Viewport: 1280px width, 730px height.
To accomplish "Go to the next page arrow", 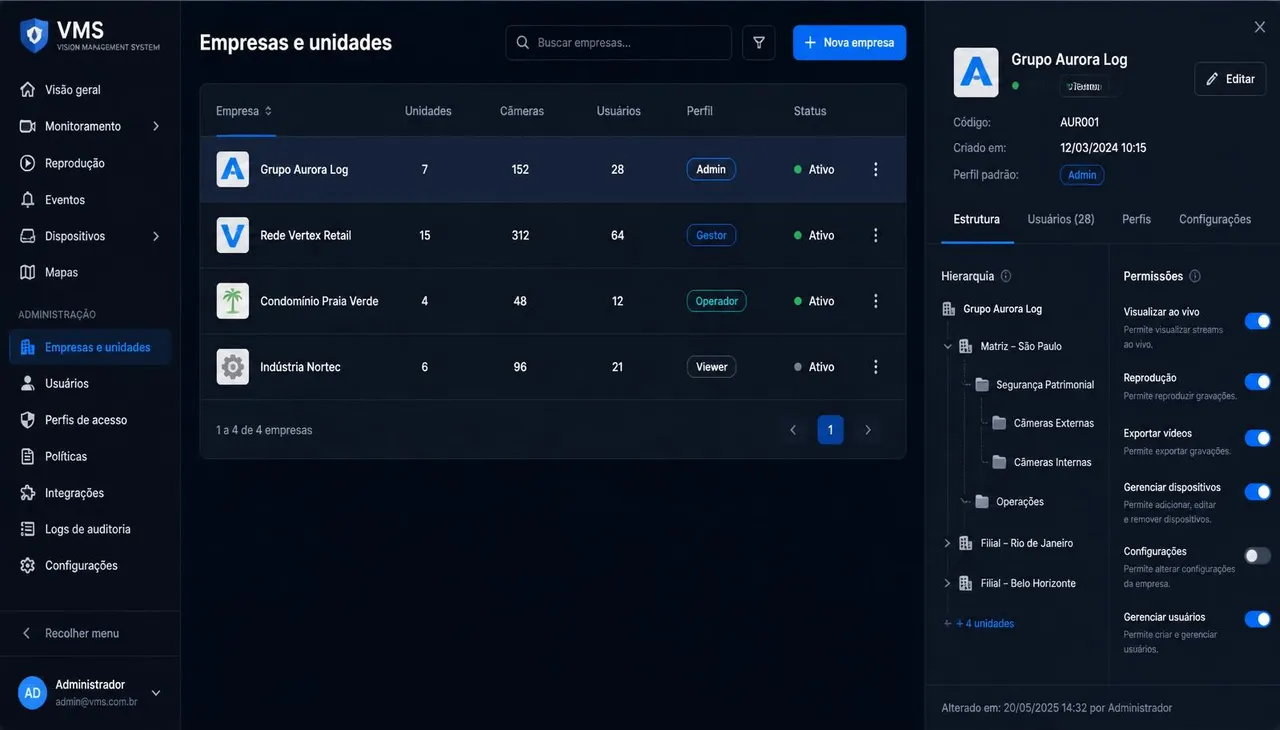I will [x=868, y=430].
